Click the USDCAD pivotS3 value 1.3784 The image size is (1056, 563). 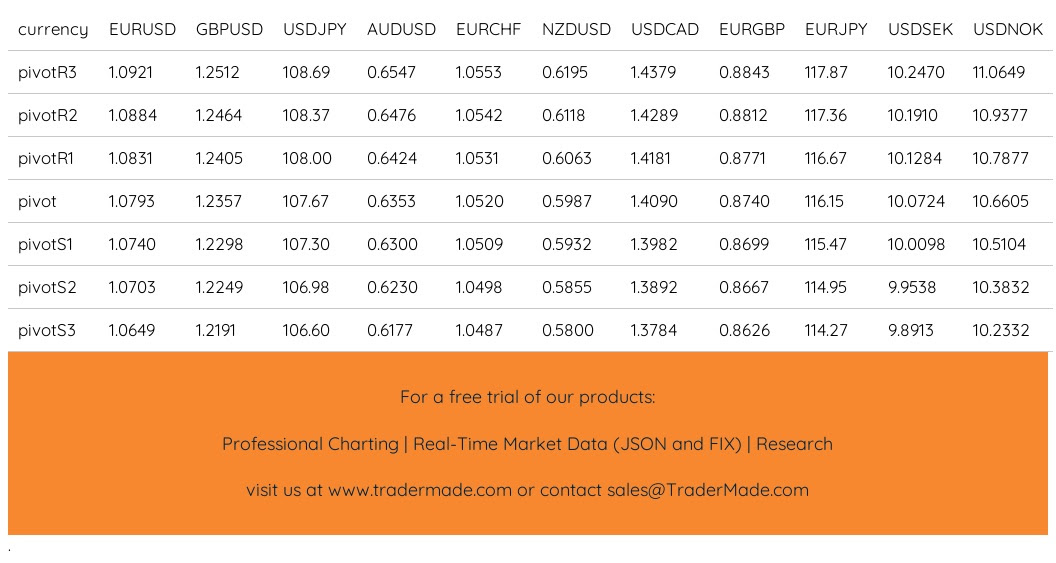654,330
